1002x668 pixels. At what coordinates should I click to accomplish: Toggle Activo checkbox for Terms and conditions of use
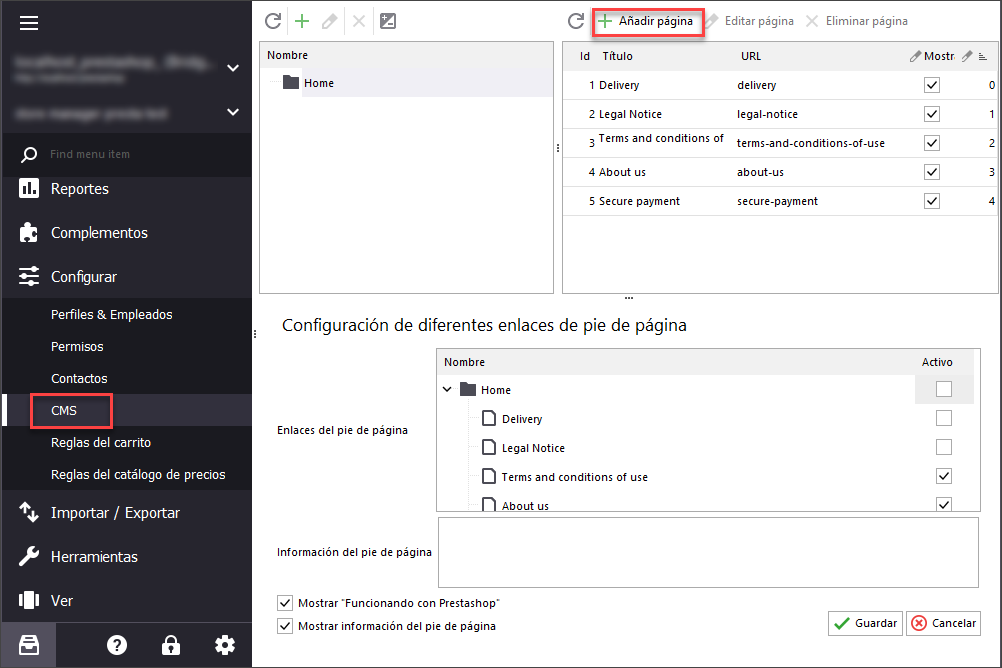(x=944, y=476)
